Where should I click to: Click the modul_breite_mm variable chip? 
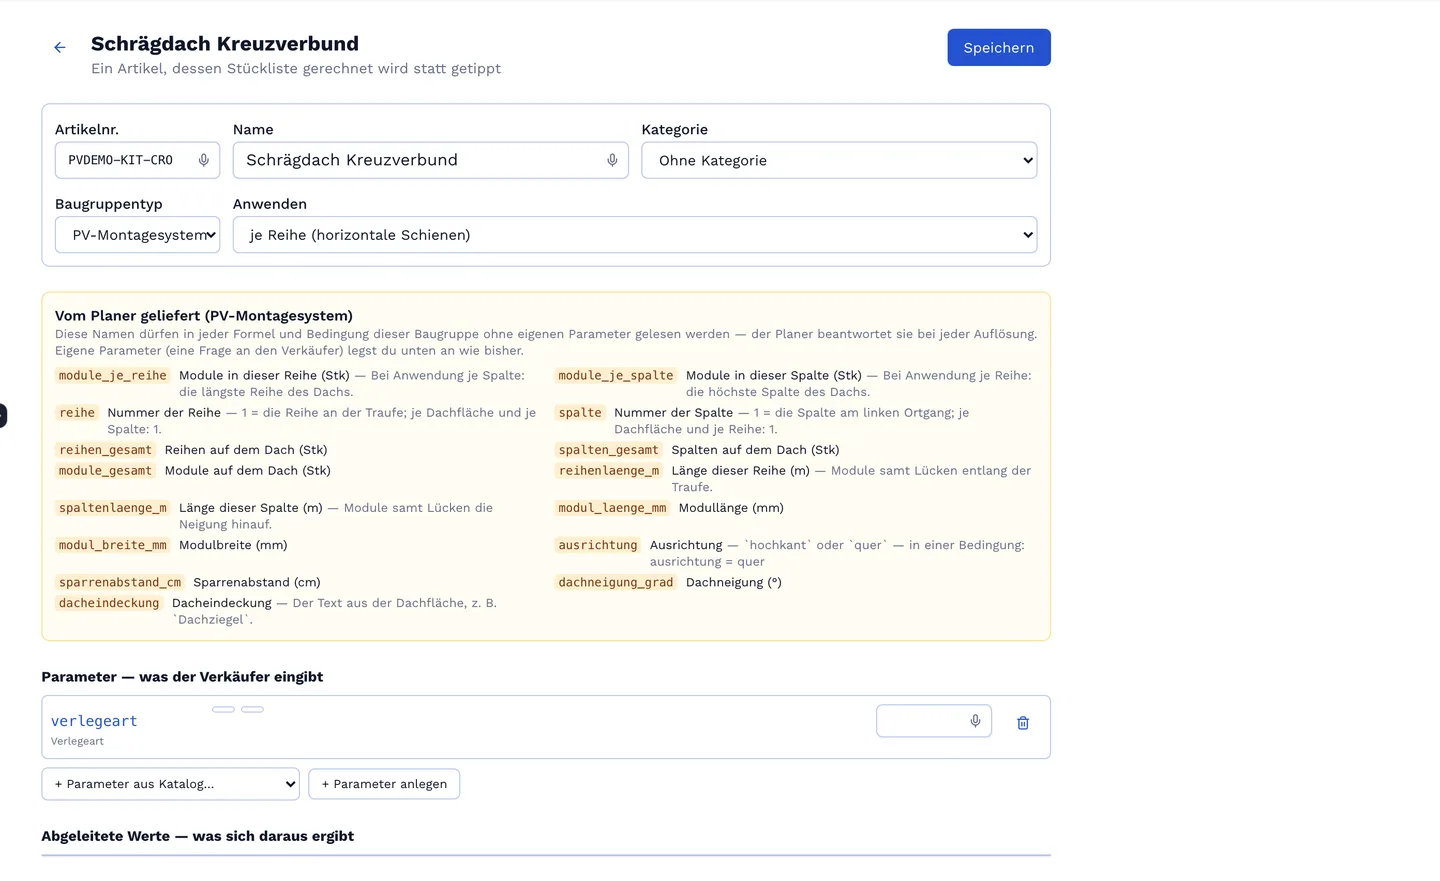[113, 545]
